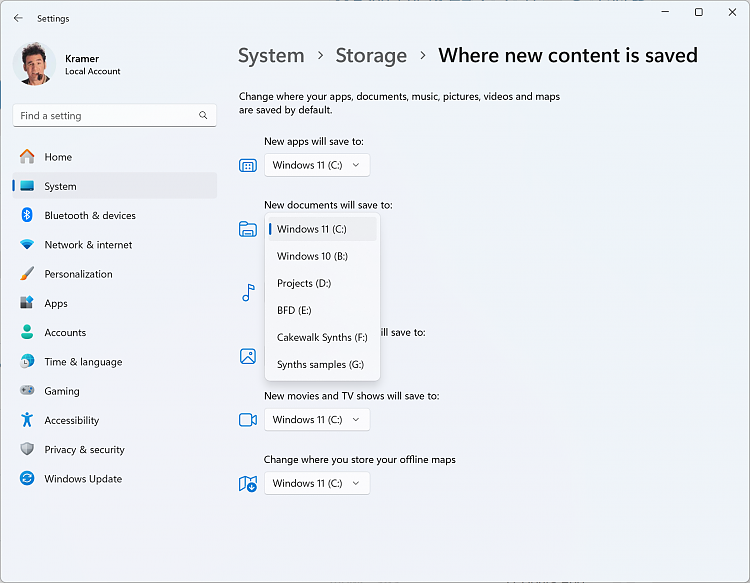This screenshot has width=750, height=583.
Task: Expand movies and TV shows save dropdown
Action: click(317, 419)
